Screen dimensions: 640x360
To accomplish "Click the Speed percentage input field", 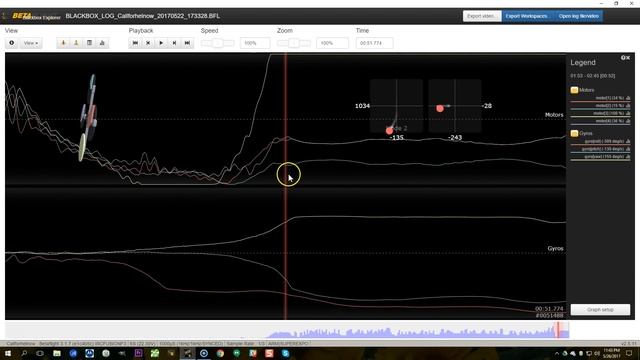I will click(x=255, y=43).
